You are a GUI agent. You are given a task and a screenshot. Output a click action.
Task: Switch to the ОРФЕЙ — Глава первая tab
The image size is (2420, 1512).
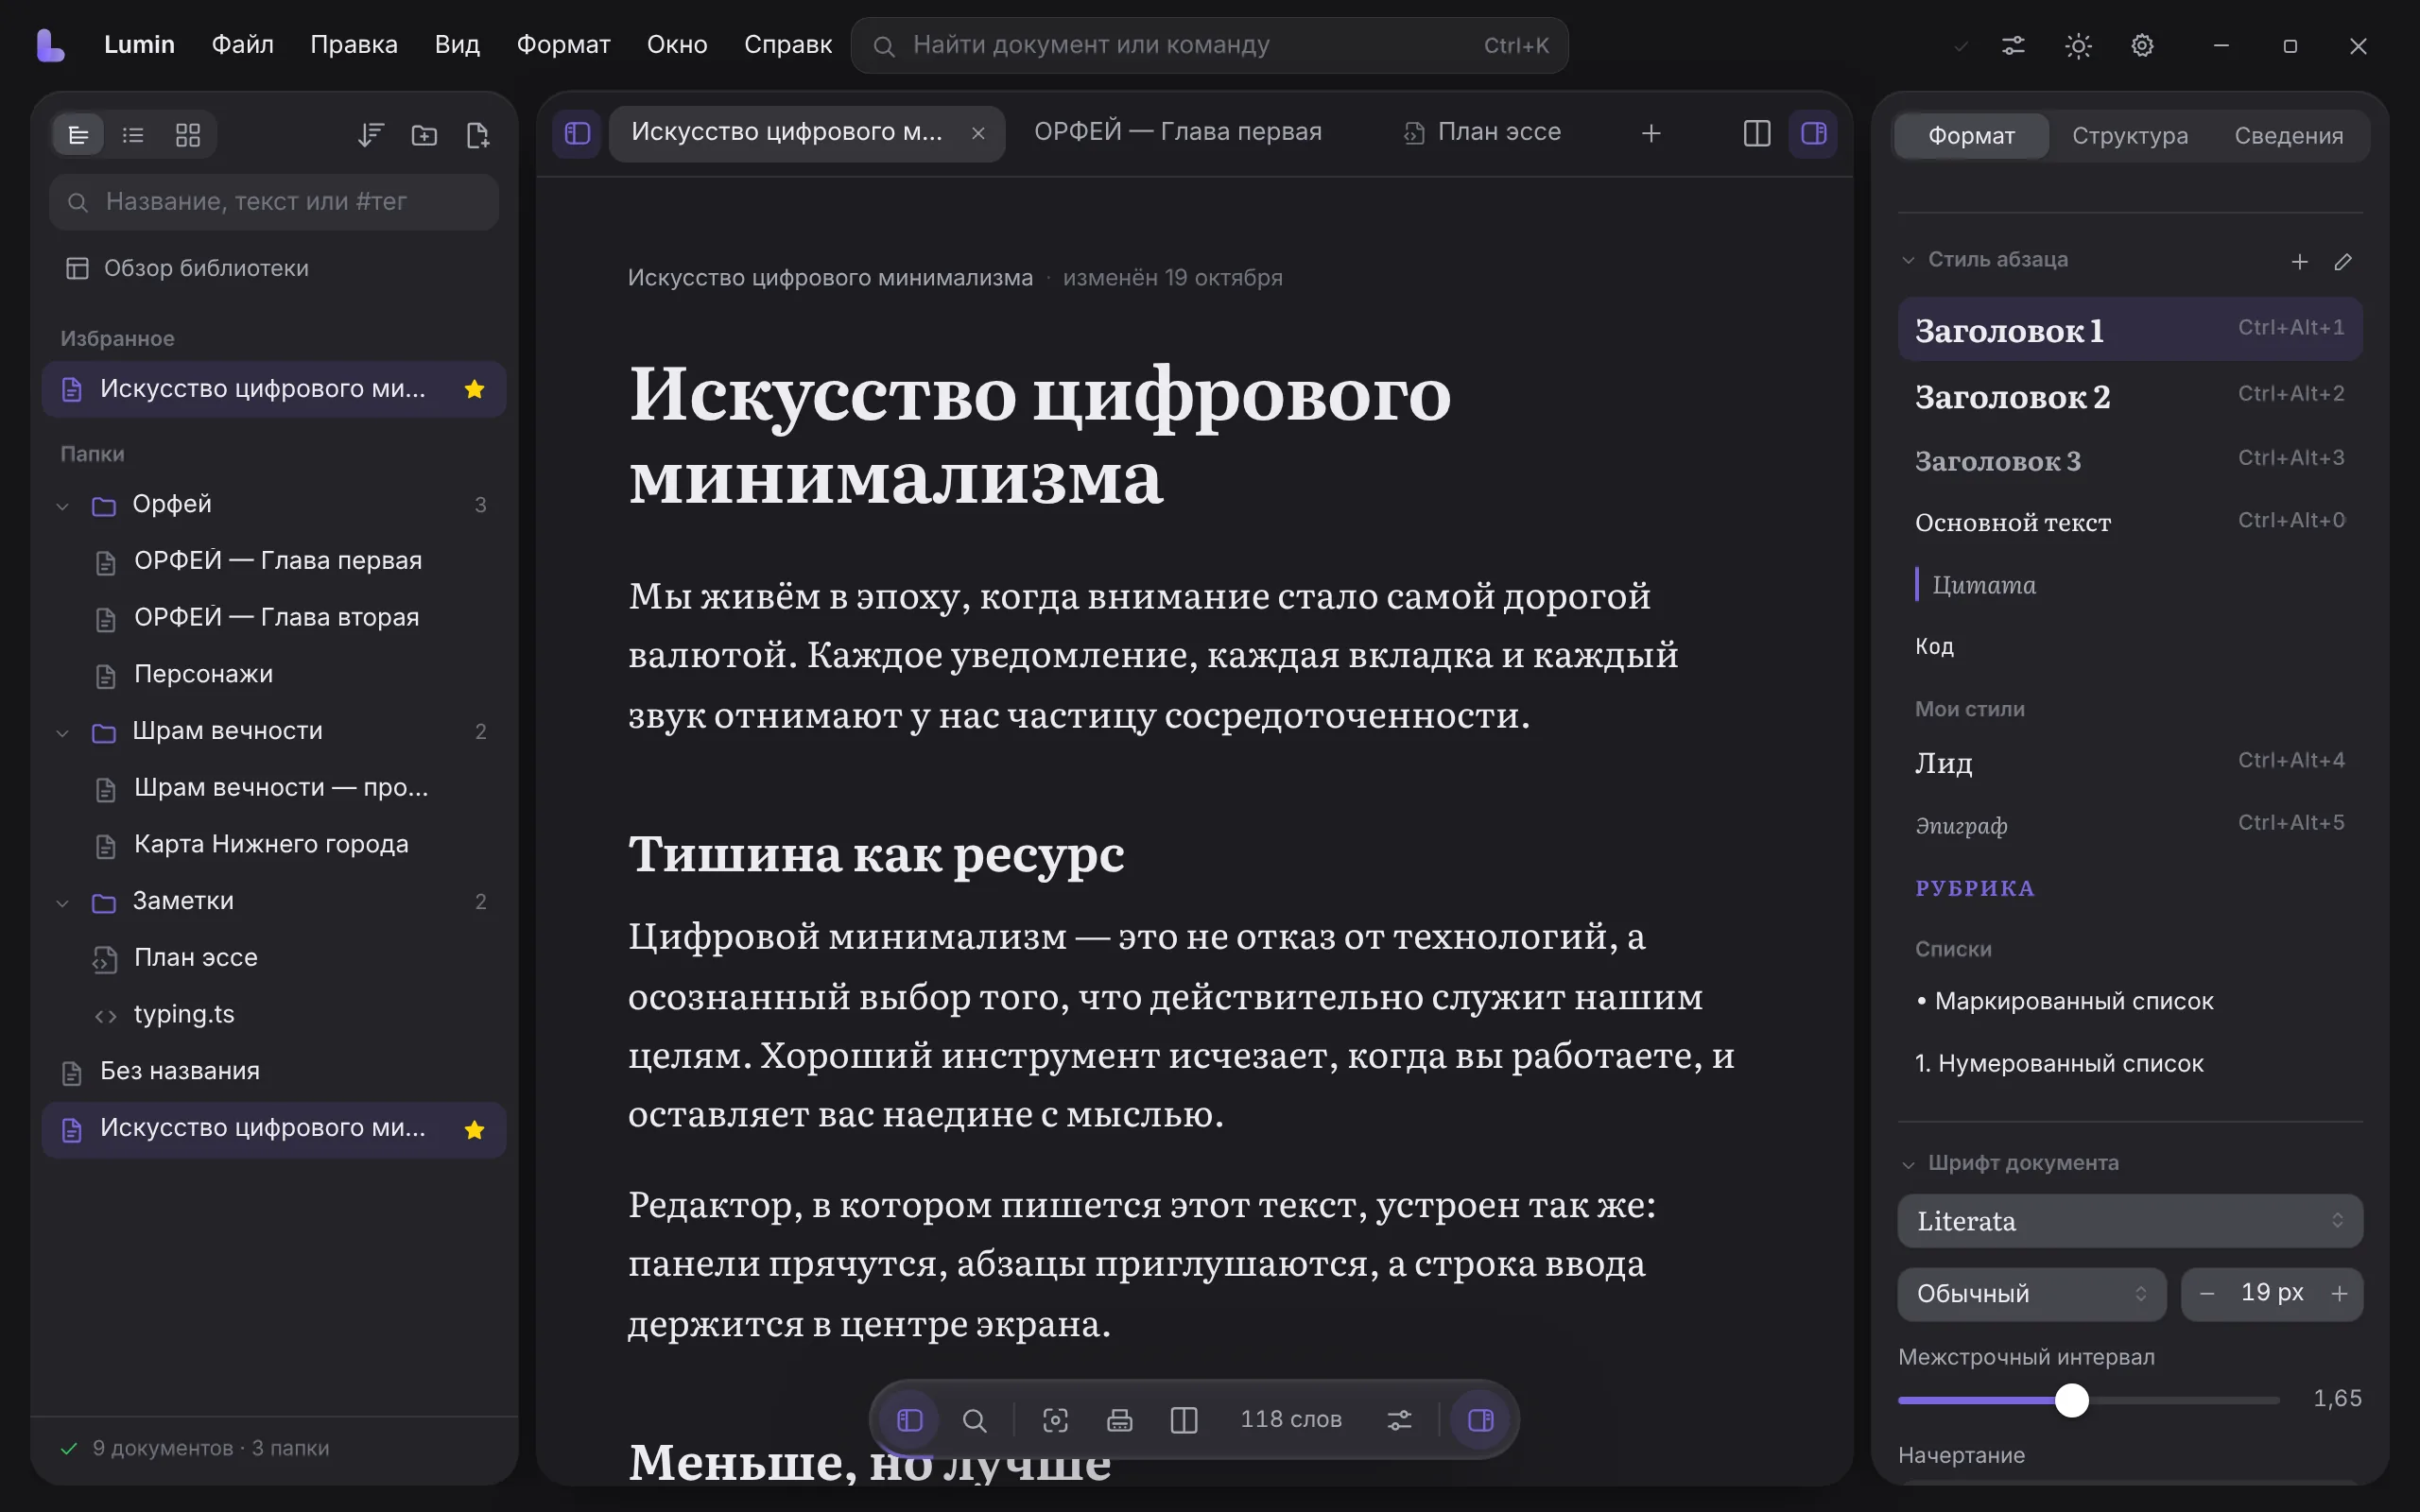[x=1177, y=132]
